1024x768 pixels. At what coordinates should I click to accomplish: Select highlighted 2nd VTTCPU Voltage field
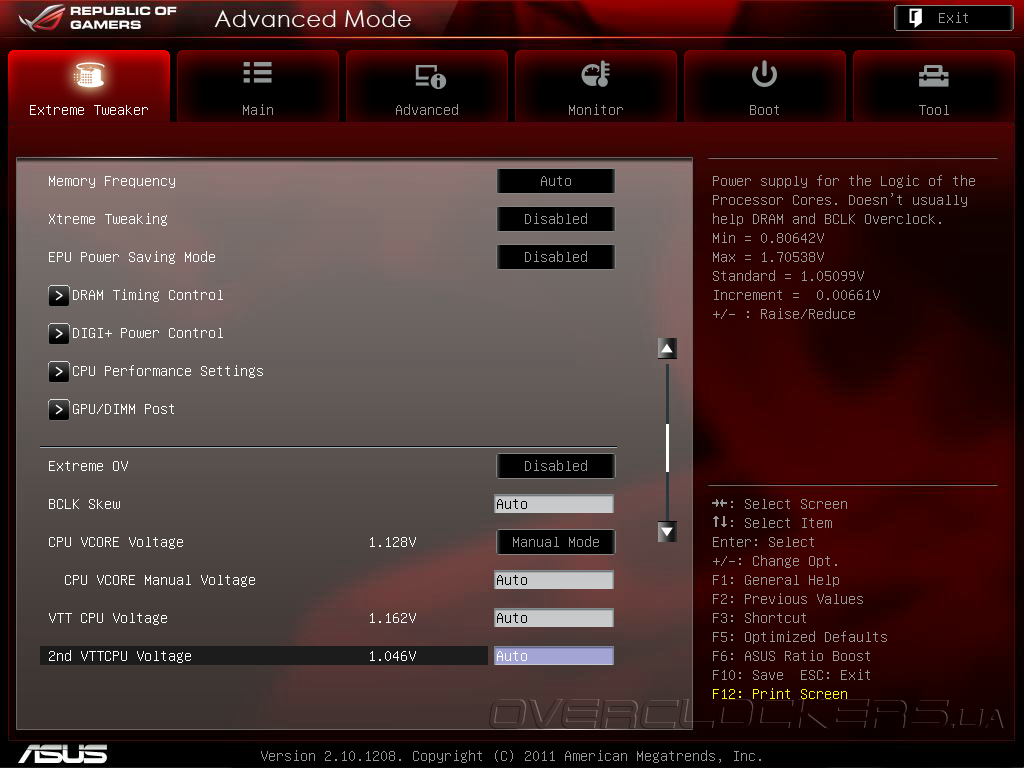(x=554, y=655)
